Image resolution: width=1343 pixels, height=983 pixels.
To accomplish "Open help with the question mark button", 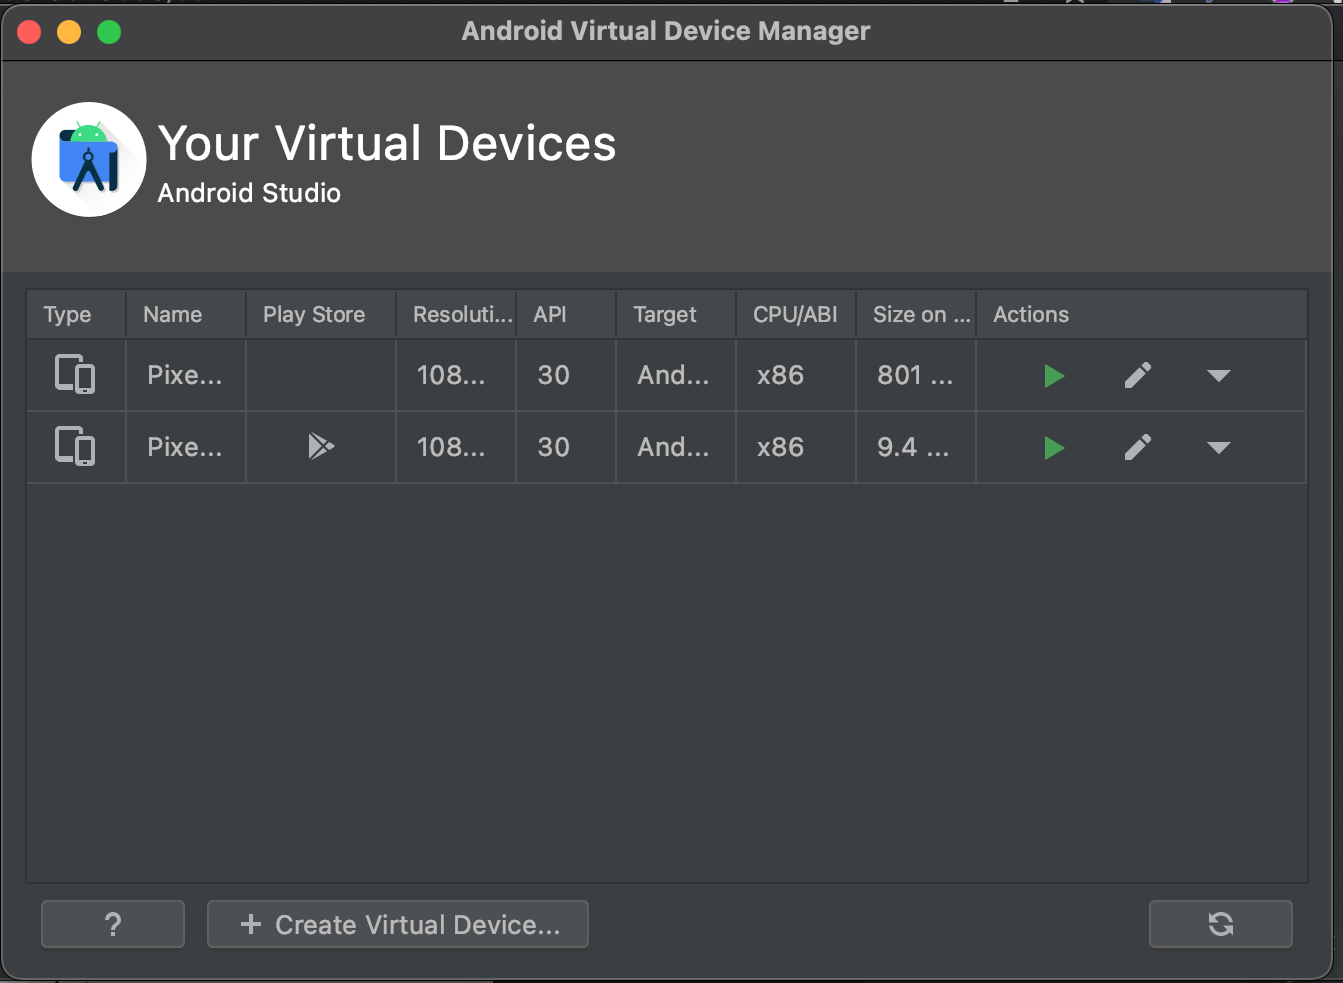I will (x=113, y=924).
